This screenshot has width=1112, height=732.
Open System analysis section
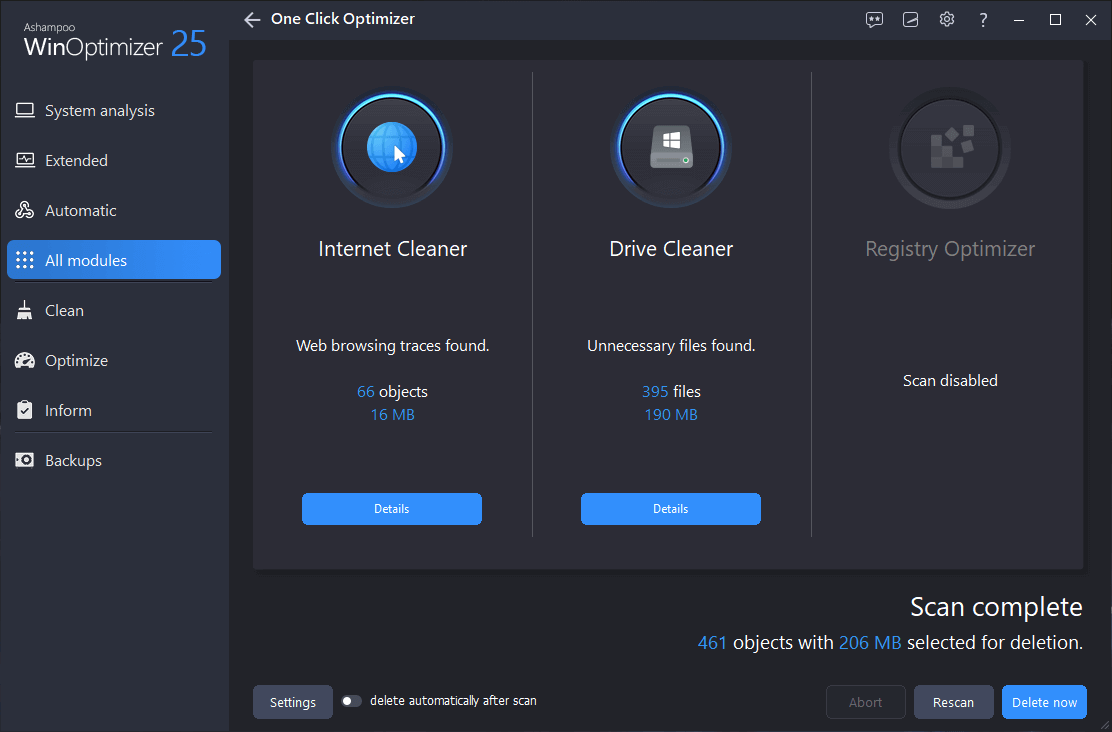point(114,111)
